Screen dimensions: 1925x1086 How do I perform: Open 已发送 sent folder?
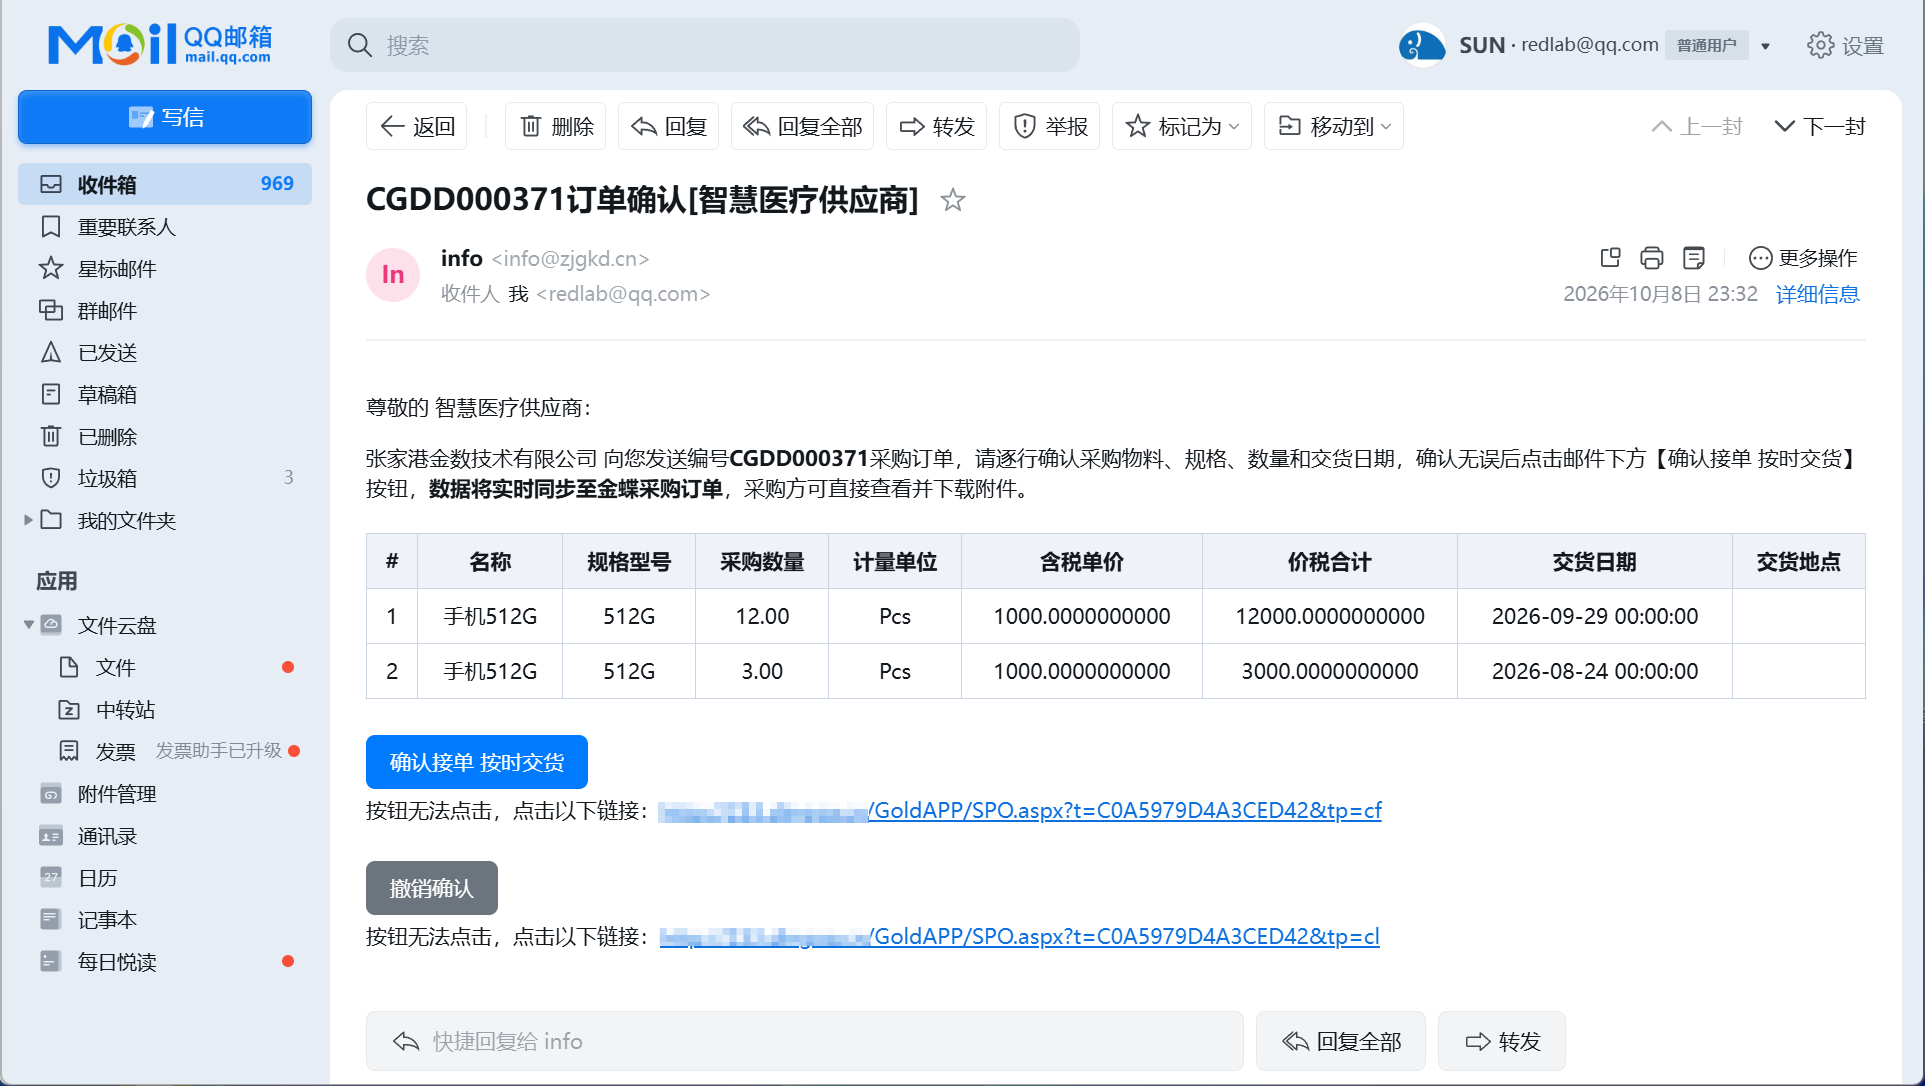pyautogui.click(x=165, y=353)
